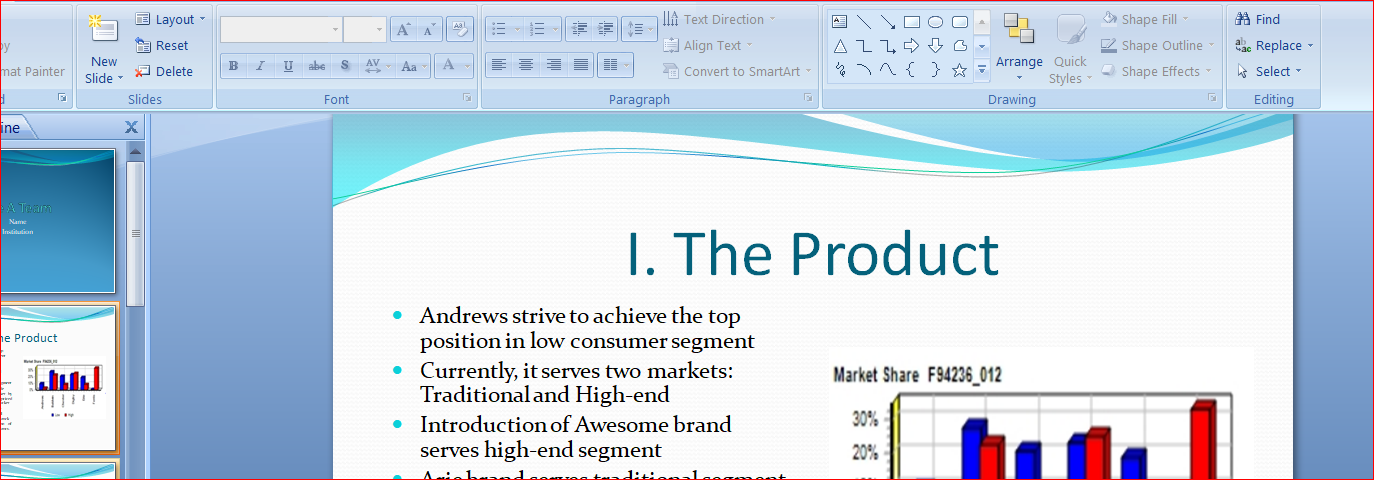
Task: Select the Product slide thumbnail
Action: (58, 377)
